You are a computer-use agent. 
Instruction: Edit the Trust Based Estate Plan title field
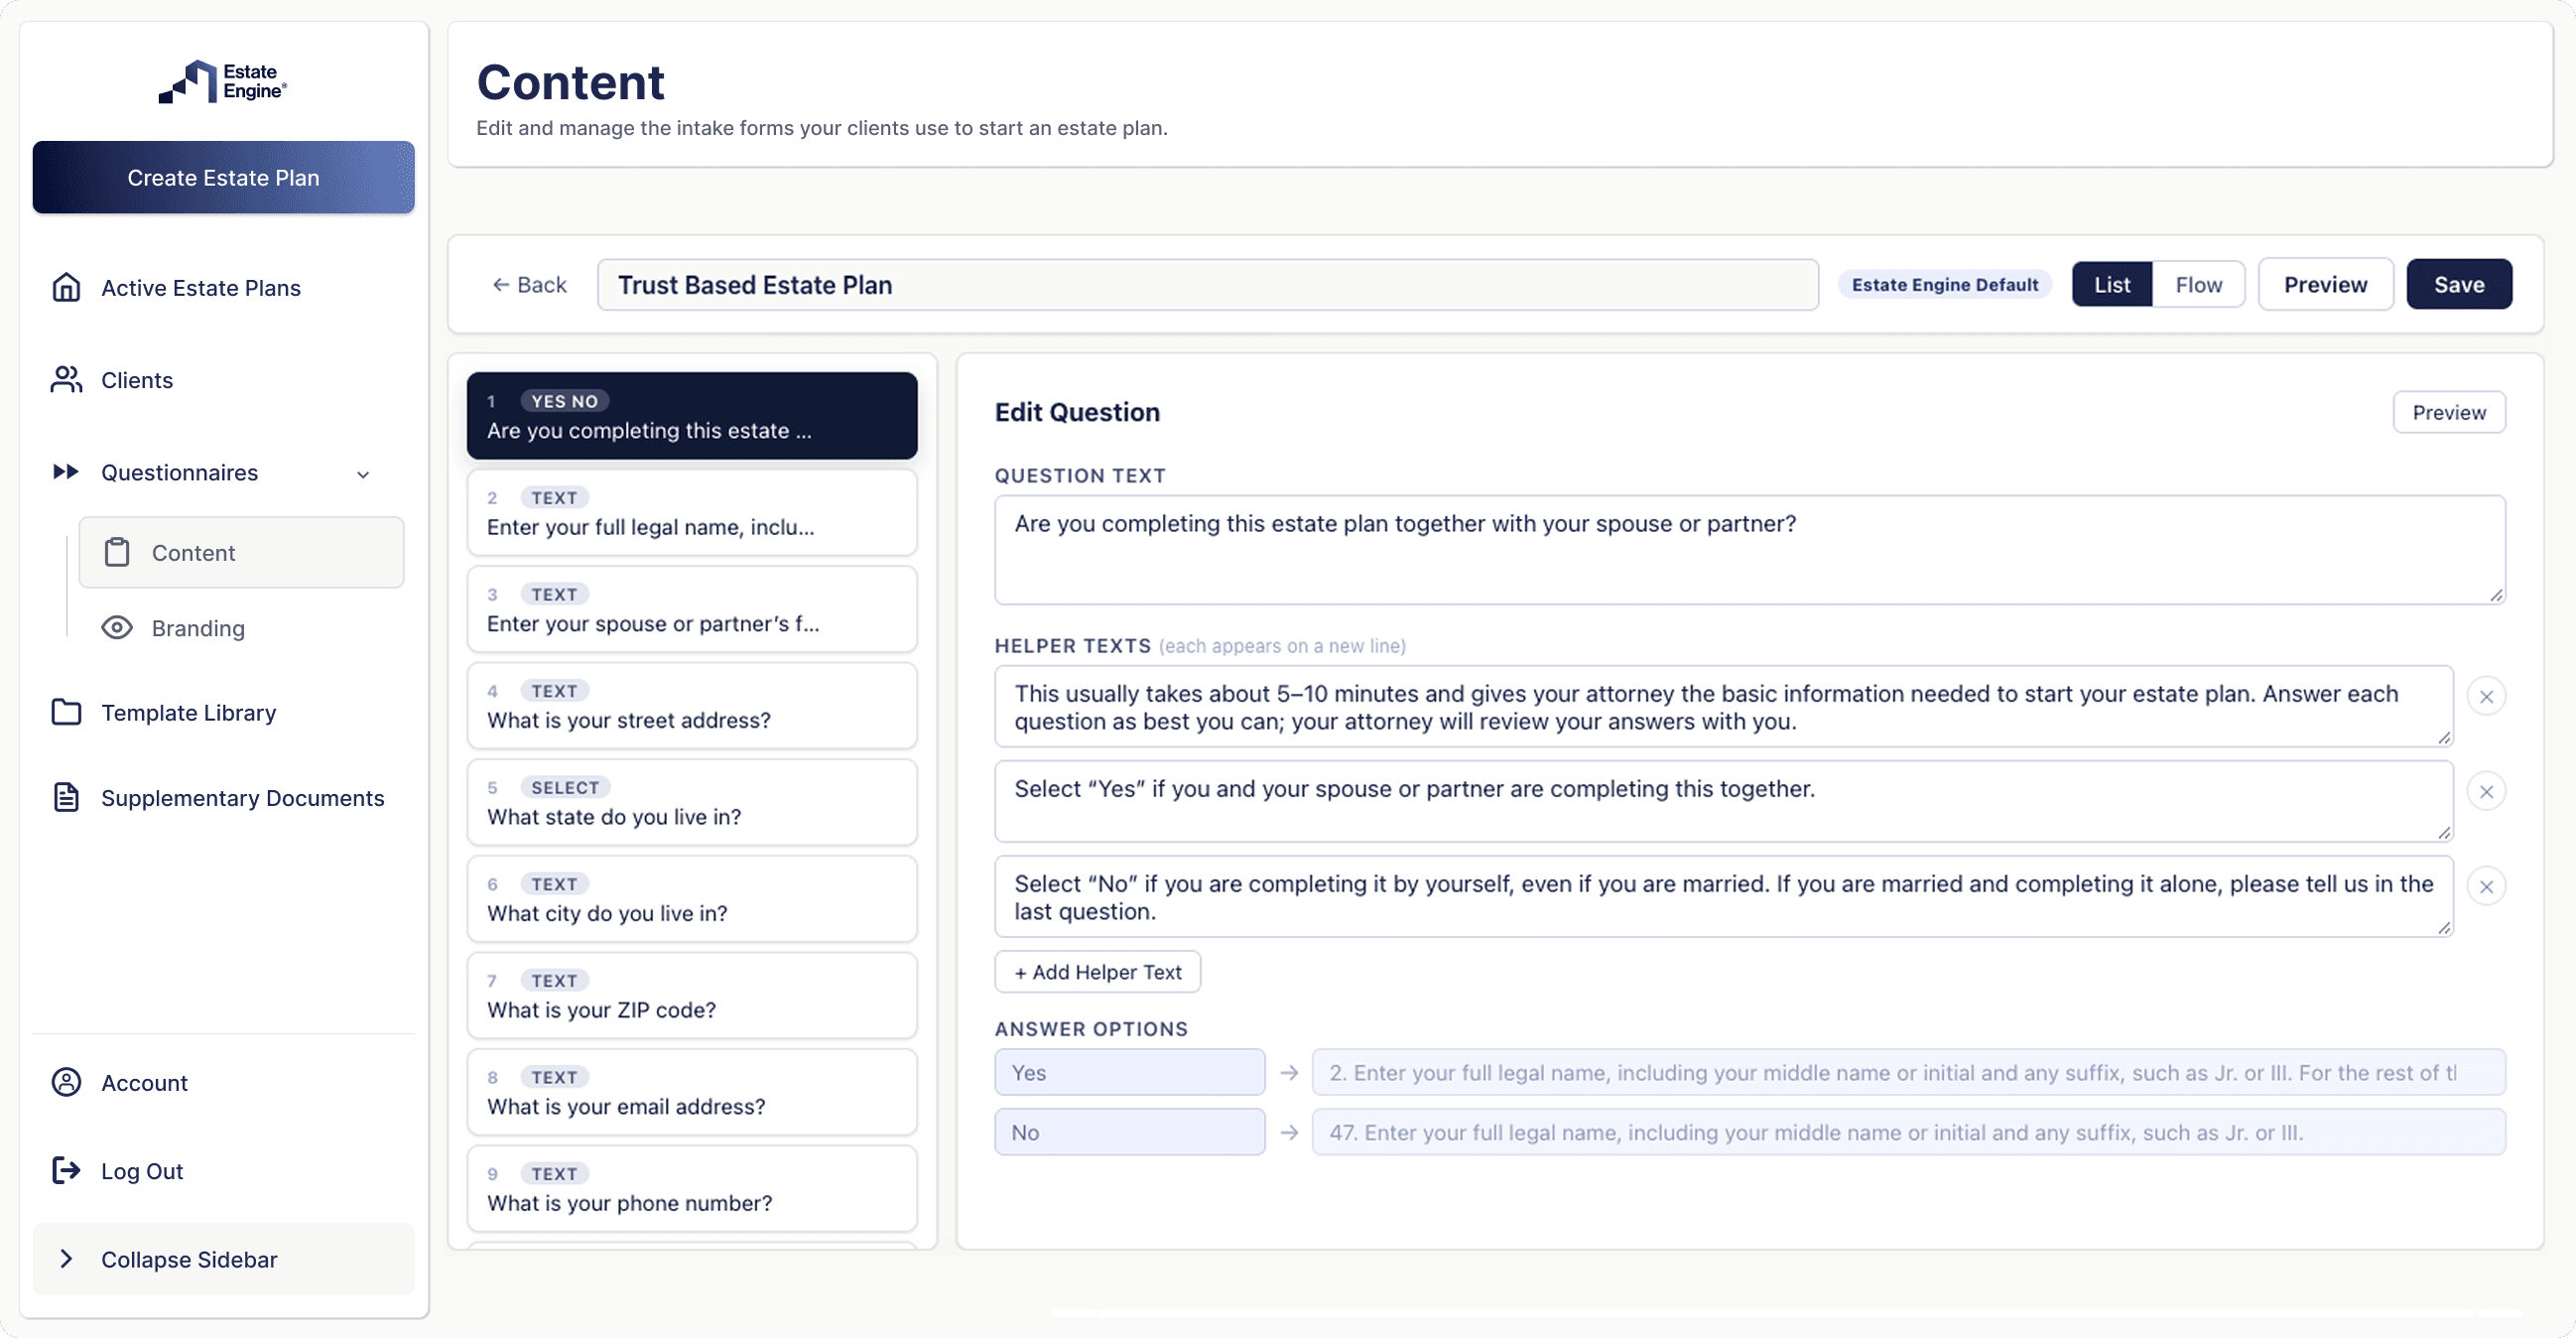click(x=1207, y=285)
